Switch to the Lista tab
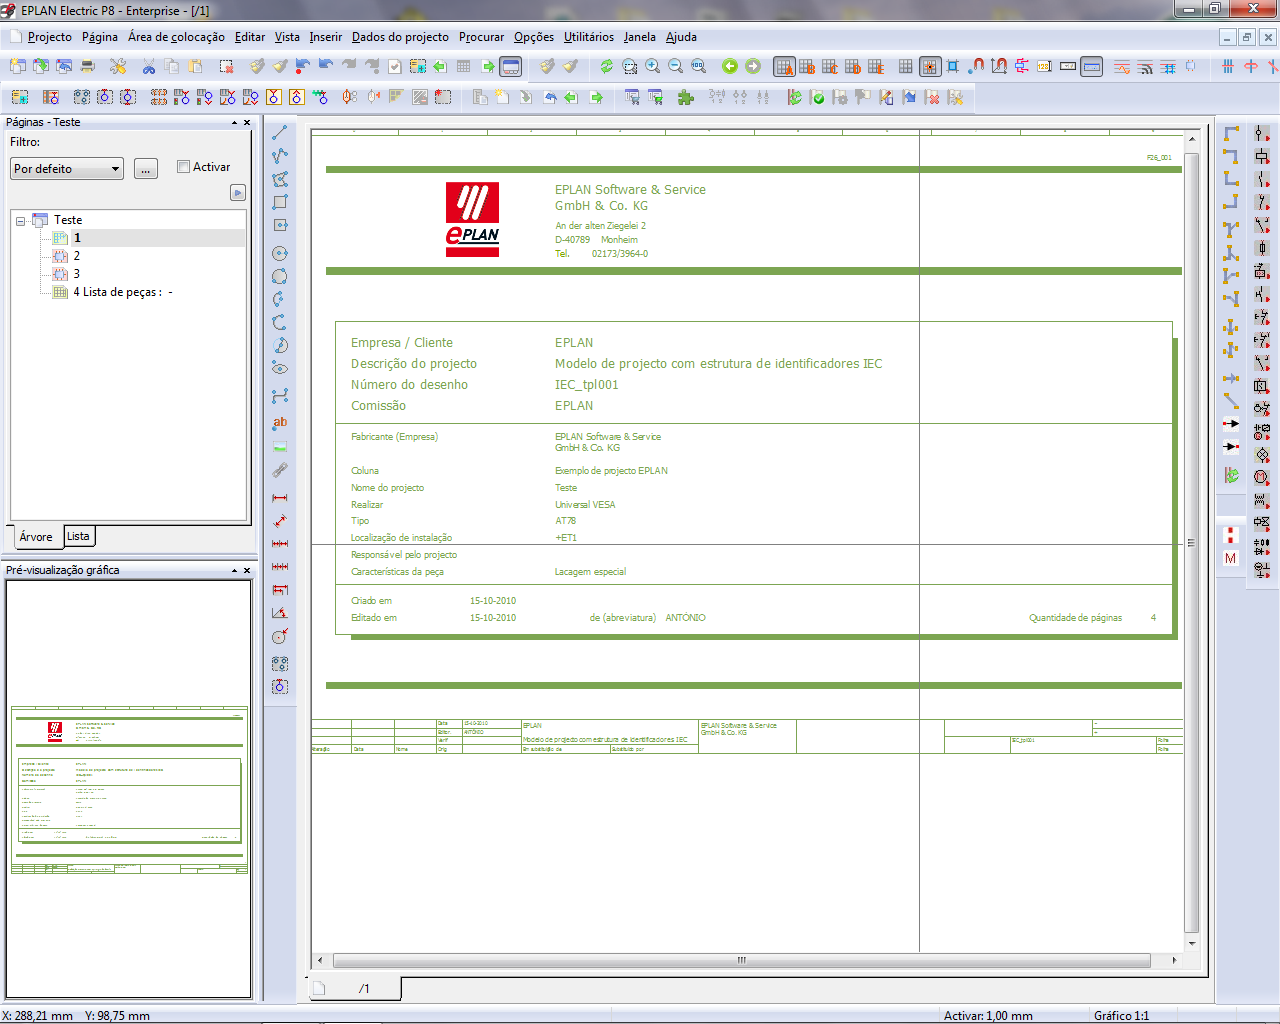The width and height of the screenshot is (1280, 1024). (78, 536)
